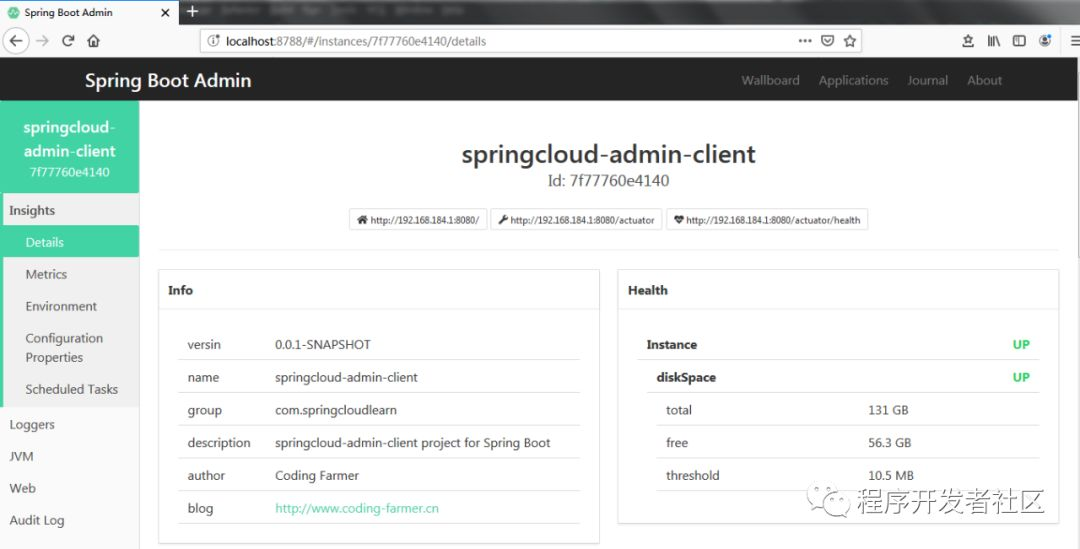
Task: Click the diskSpace label in Health
Action: click(686, 377)
